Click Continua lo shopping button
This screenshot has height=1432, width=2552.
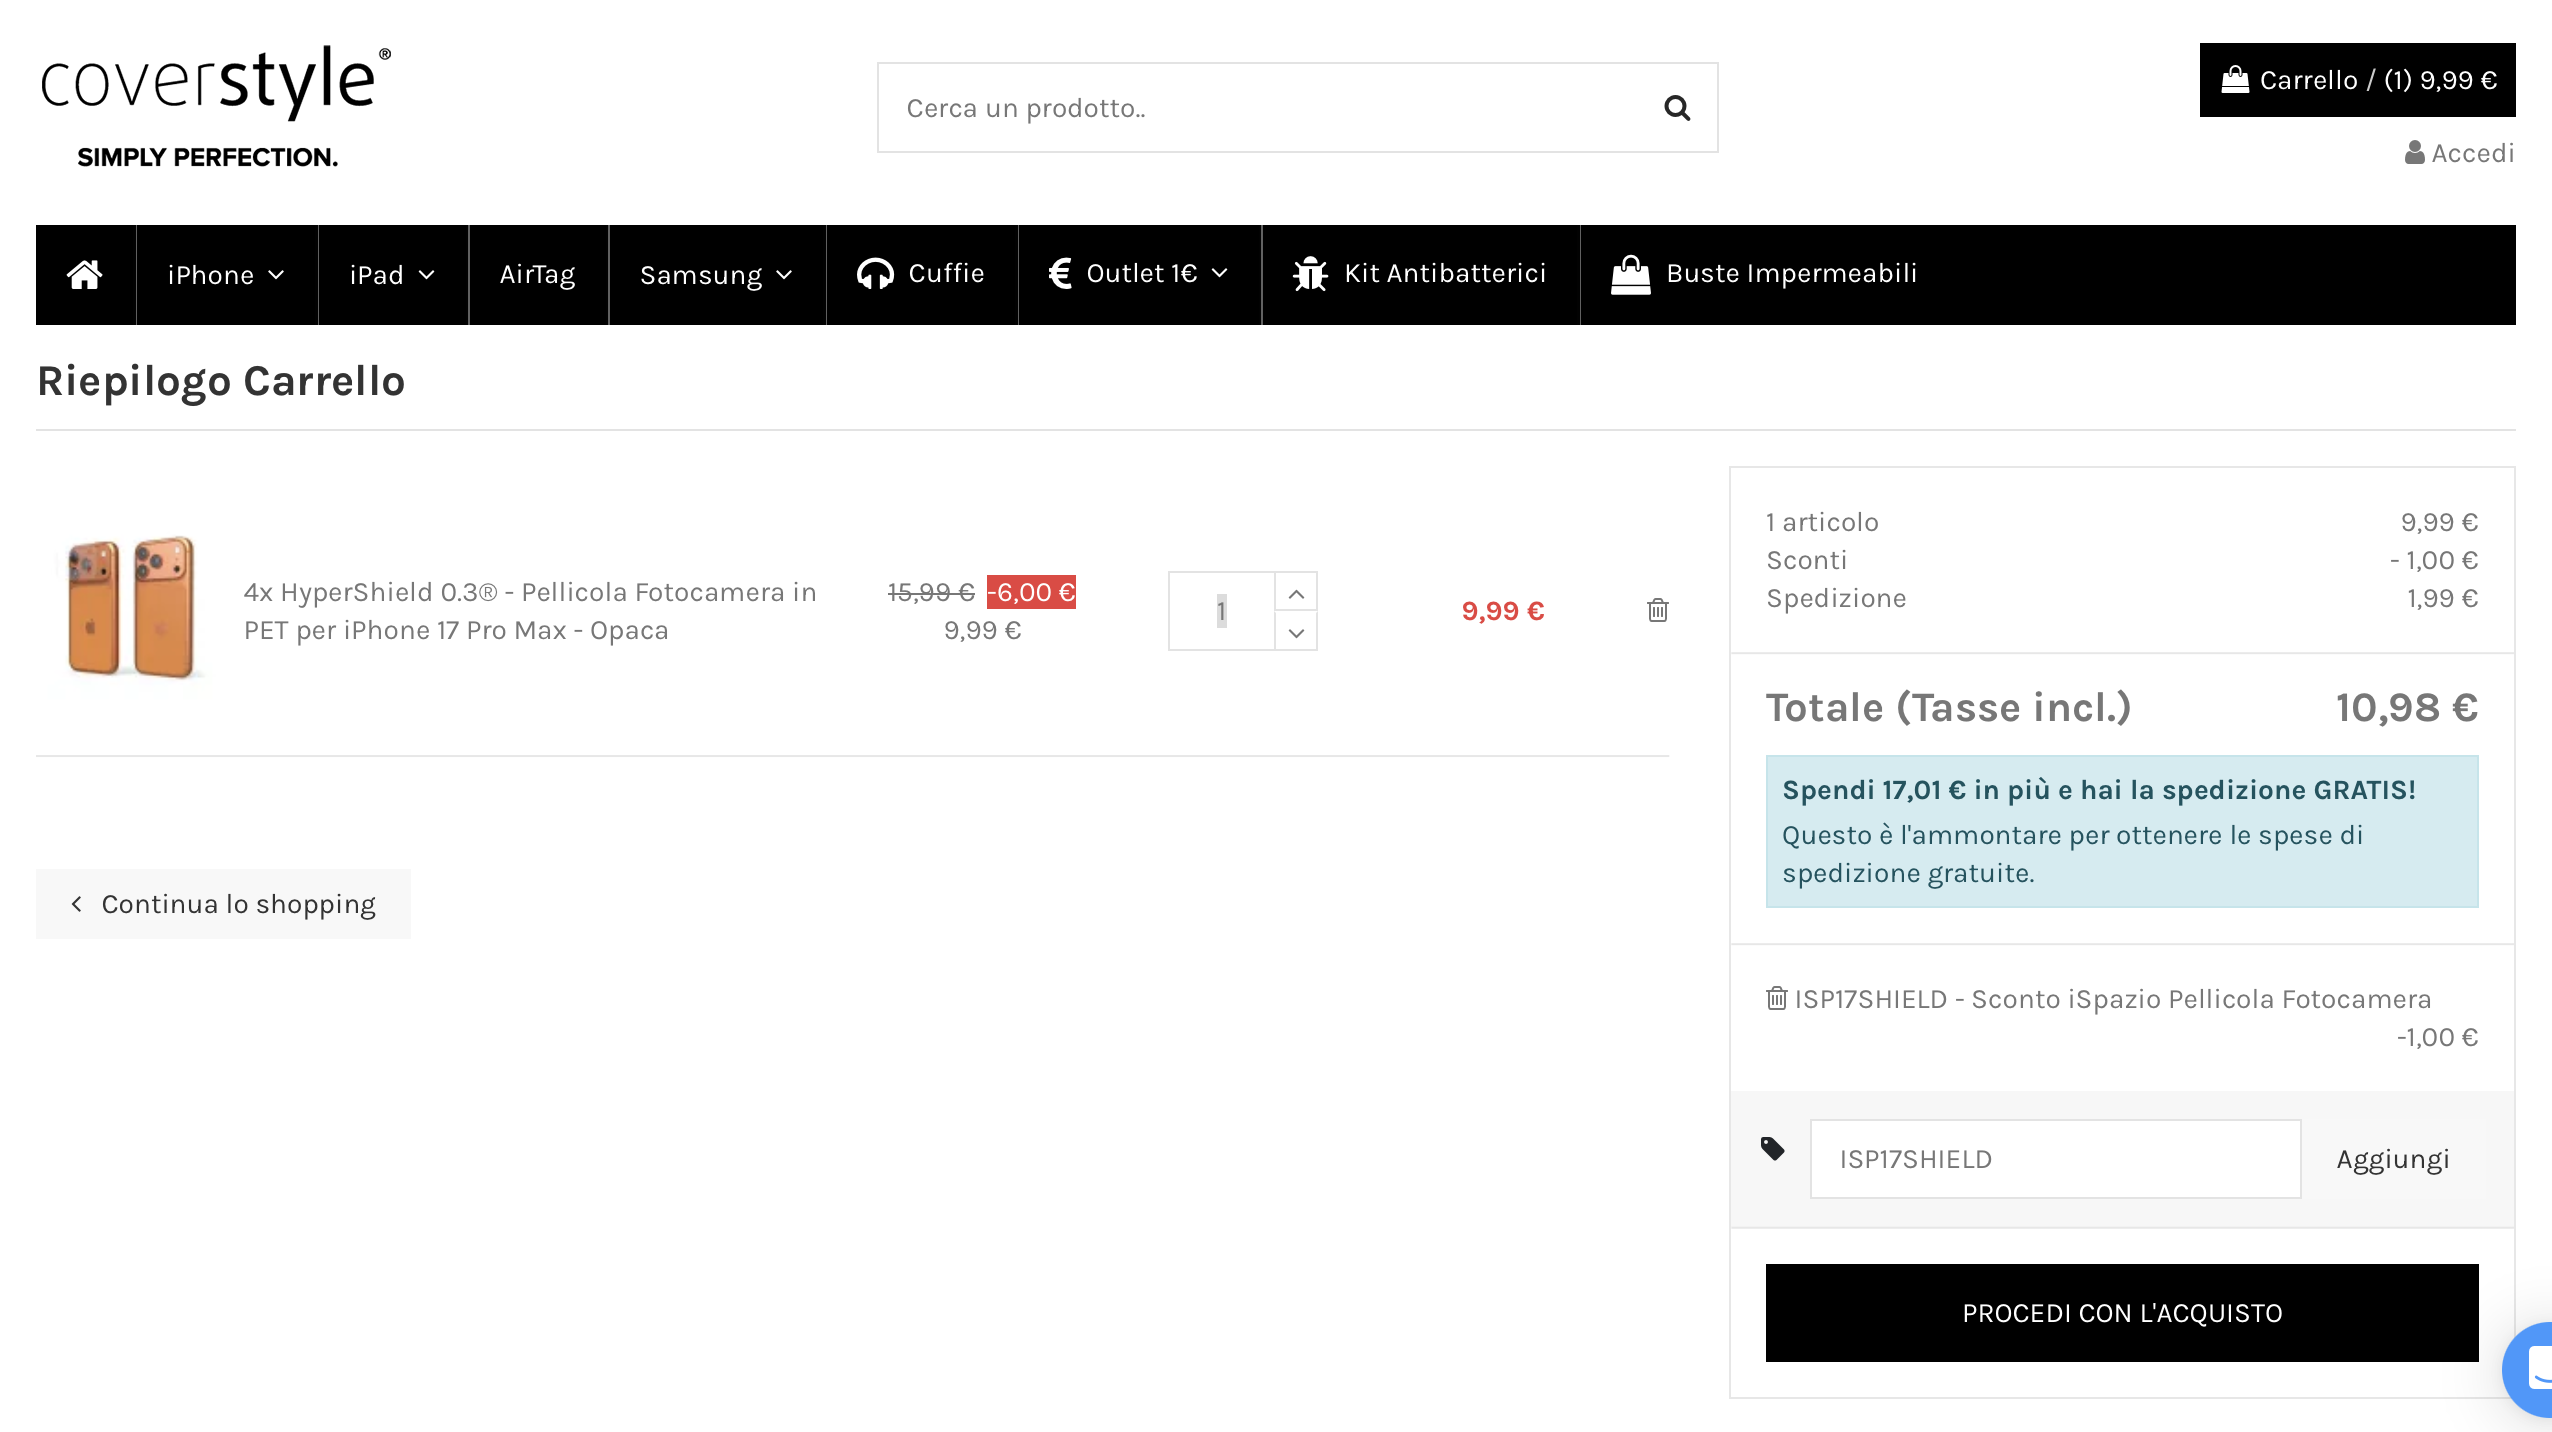click(x=223, y=904)
